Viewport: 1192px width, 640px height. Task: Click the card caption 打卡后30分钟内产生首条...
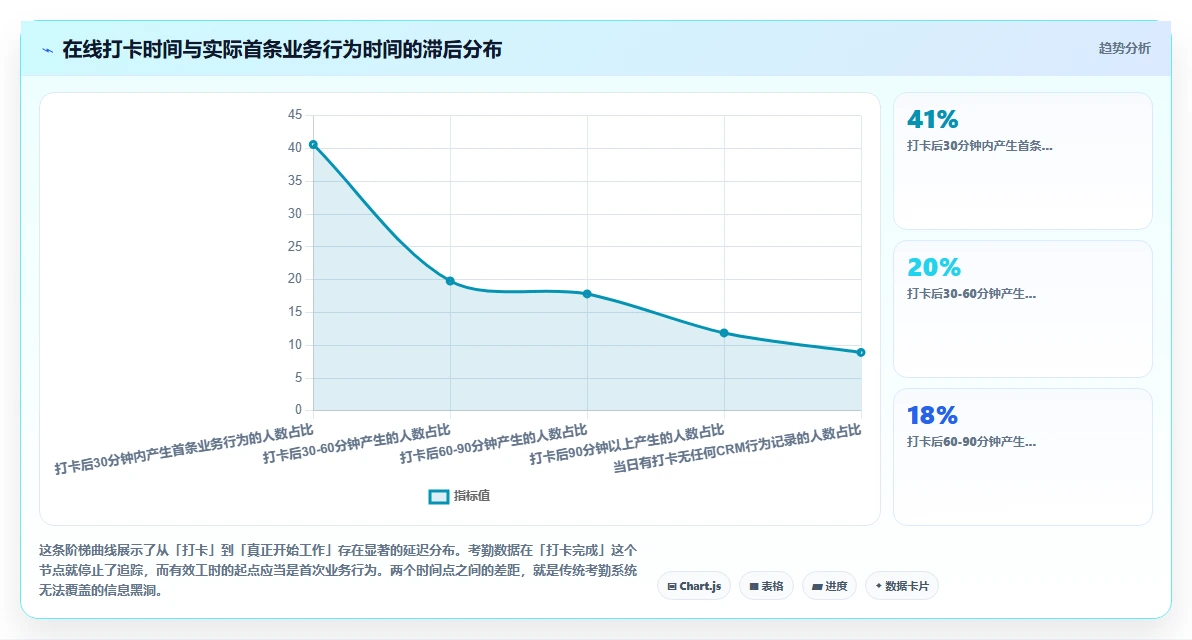979,146
